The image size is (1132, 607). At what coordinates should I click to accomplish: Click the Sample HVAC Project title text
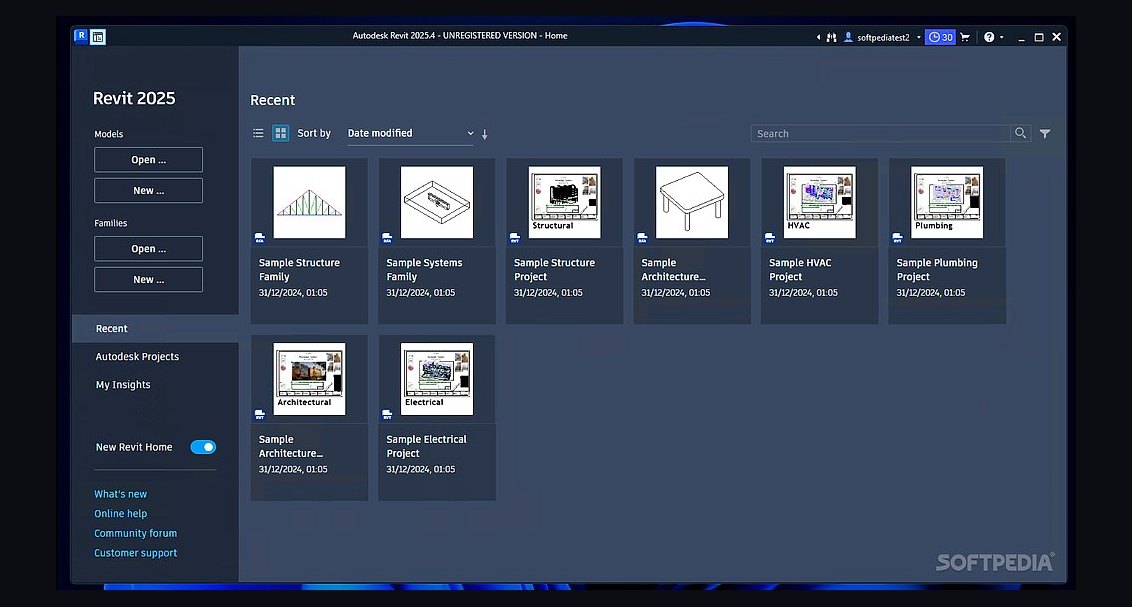click(800, 270)
